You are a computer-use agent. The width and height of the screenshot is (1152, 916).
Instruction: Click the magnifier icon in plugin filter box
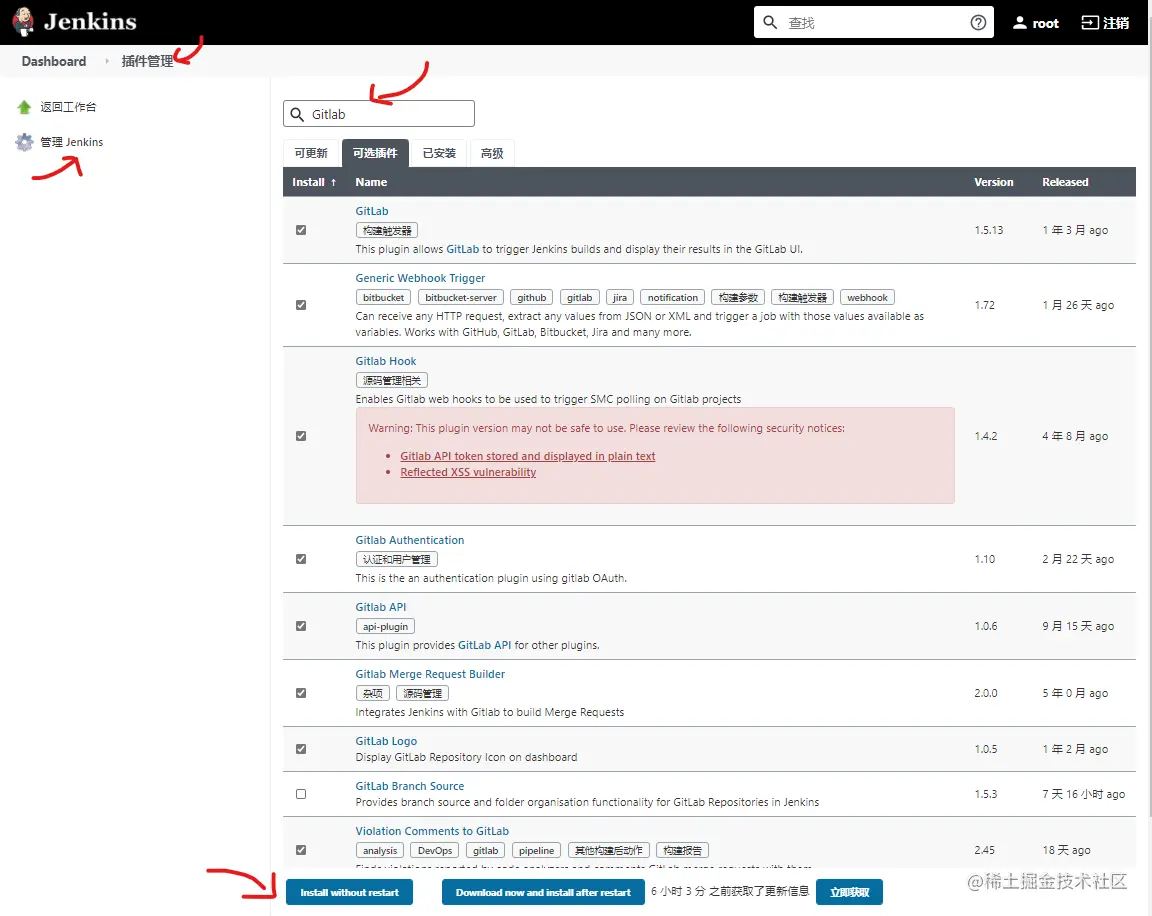(x=297, y=114)
